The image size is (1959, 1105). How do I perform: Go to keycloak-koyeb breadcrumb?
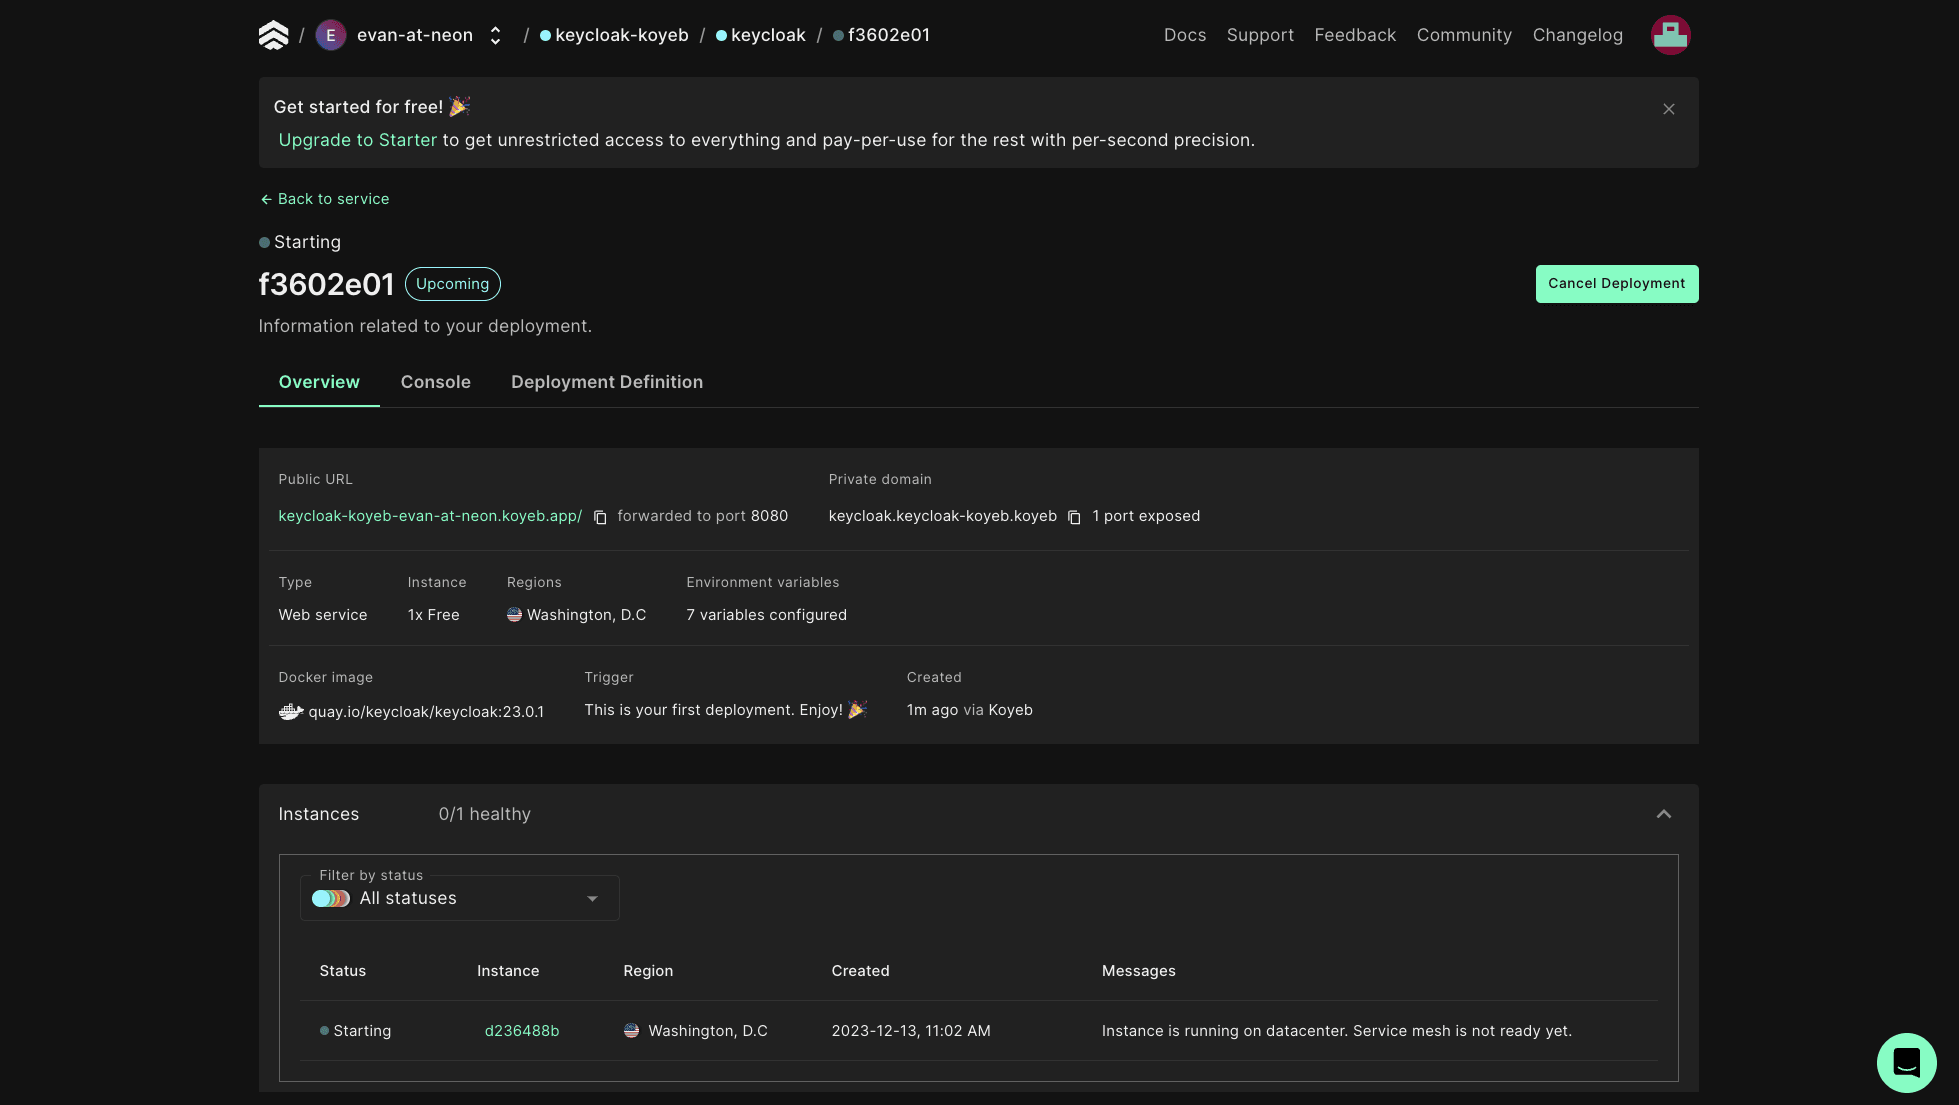click(621, 35)
